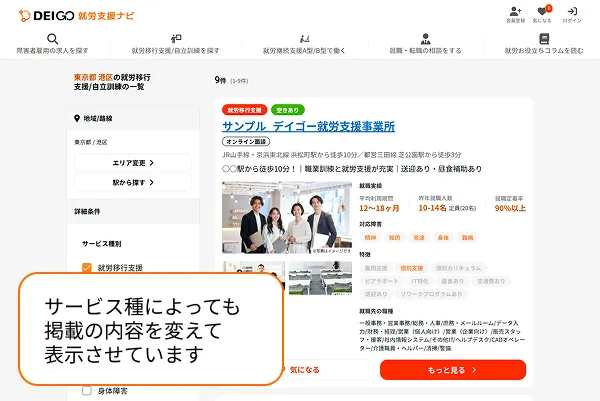Viewport: 600px width, 401px height.
Task: Click the 12〜18ヶ月 average usage period value
Action: tap(379, 208)
